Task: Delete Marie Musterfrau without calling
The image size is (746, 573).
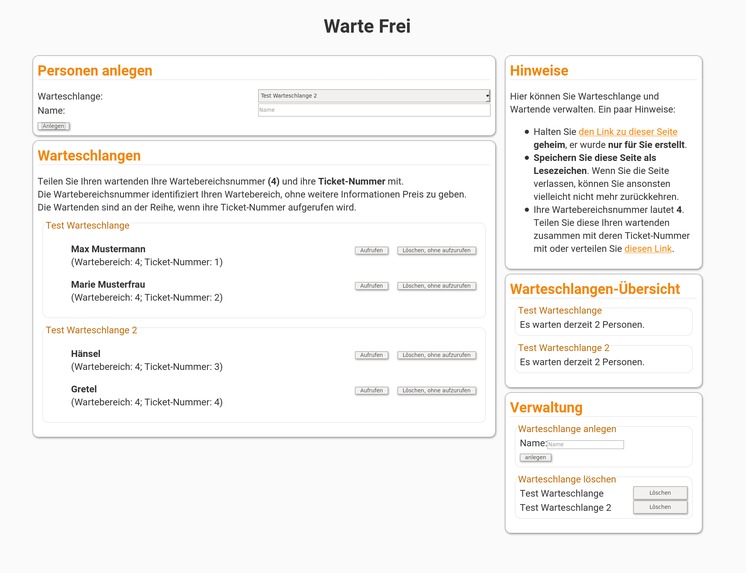Action: pyautogui.click(x=437, y=286)
